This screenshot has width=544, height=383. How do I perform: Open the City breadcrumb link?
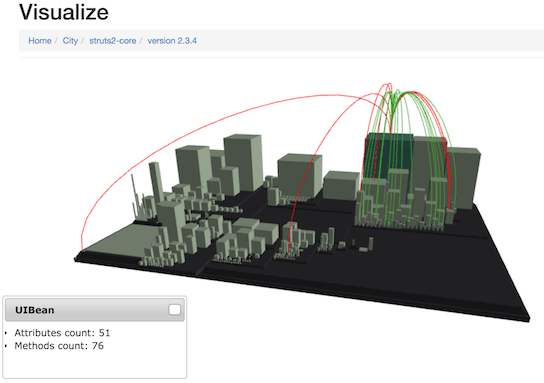tap(70, 41)
